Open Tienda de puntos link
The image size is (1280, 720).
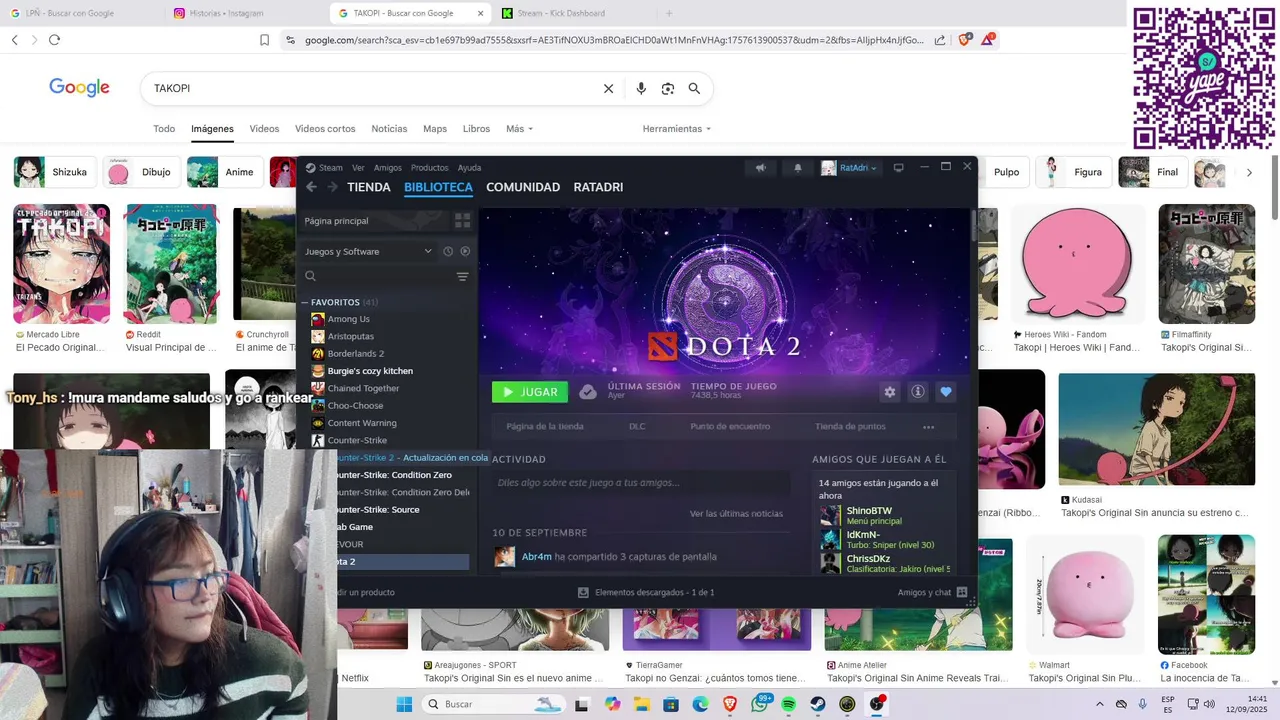point(850,427)
